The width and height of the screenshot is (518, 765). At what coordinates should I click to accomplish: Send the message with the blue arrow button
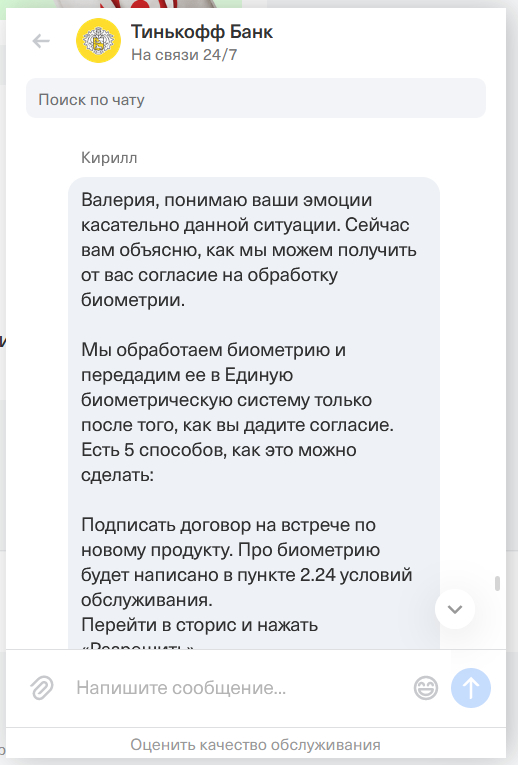point(471,688)
